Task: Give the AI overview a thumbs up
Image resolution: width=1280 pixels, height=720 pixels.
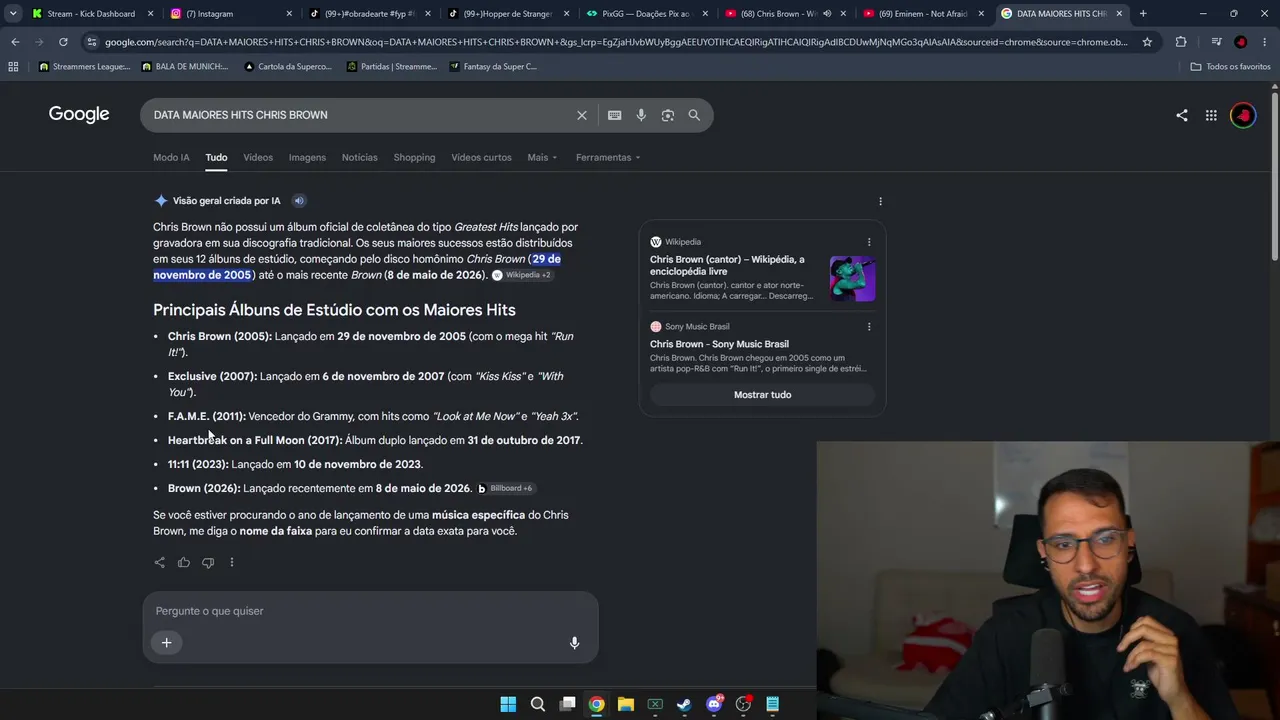Action: coord(184,562)
